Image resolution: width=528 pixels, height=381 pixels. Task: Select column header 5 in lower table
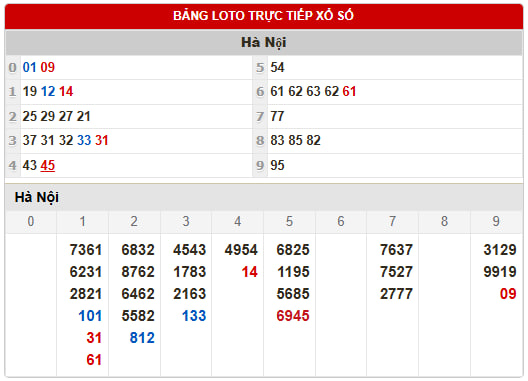pos(289,221)
